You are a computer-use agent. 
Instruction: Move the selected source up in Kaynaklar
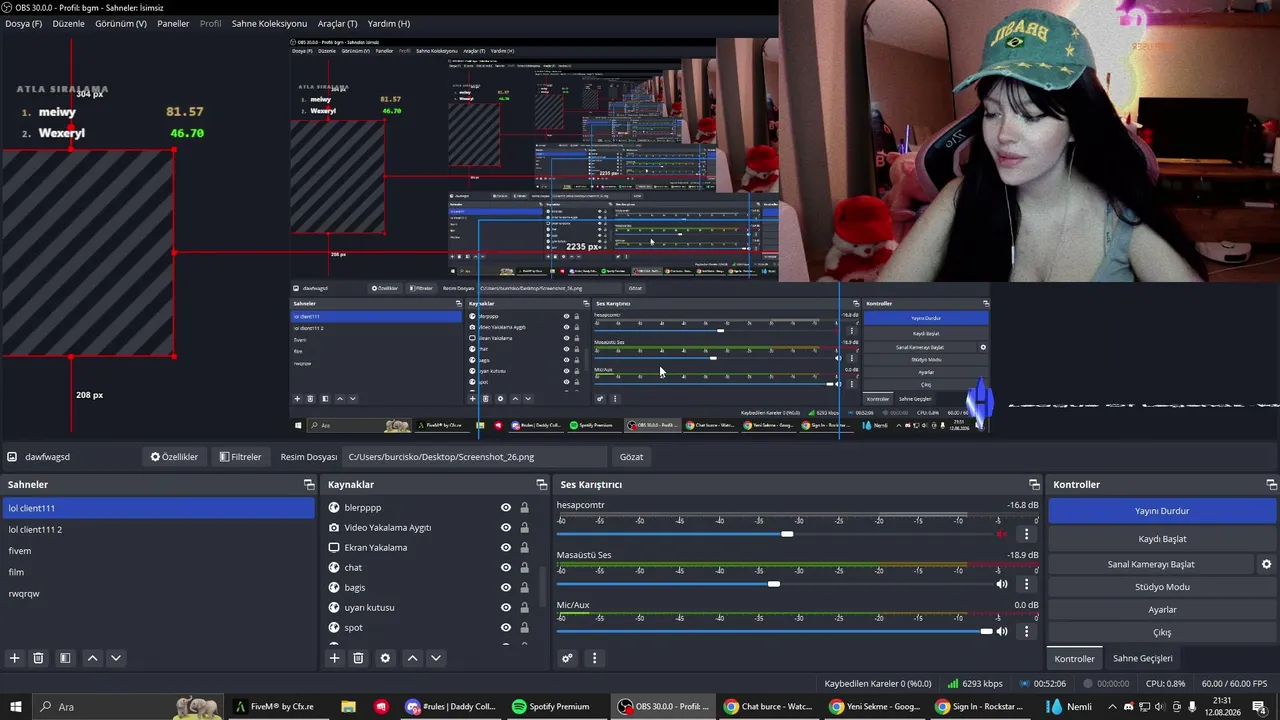(x=412, y=658)
